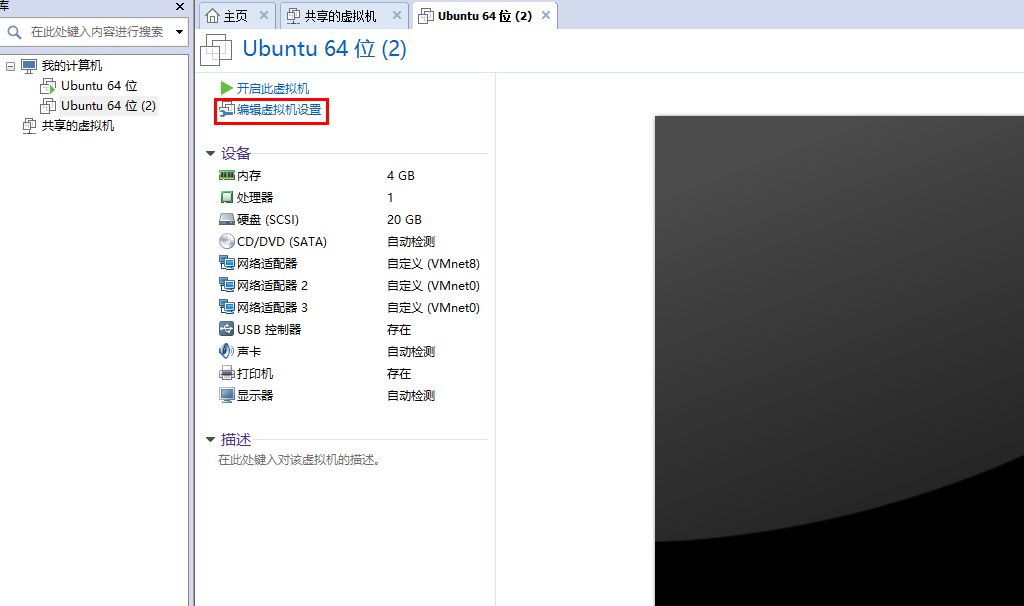Select 我的计算机 in library tree
The image size is (1024, 606).
click(72, 66)
